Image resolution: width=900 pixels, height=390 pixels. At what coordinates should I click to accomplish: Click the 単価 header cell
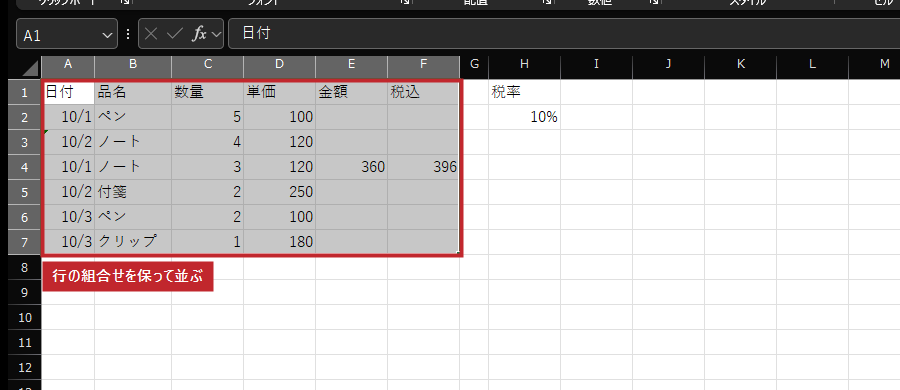pyautogui.click(x=280, y=92)
